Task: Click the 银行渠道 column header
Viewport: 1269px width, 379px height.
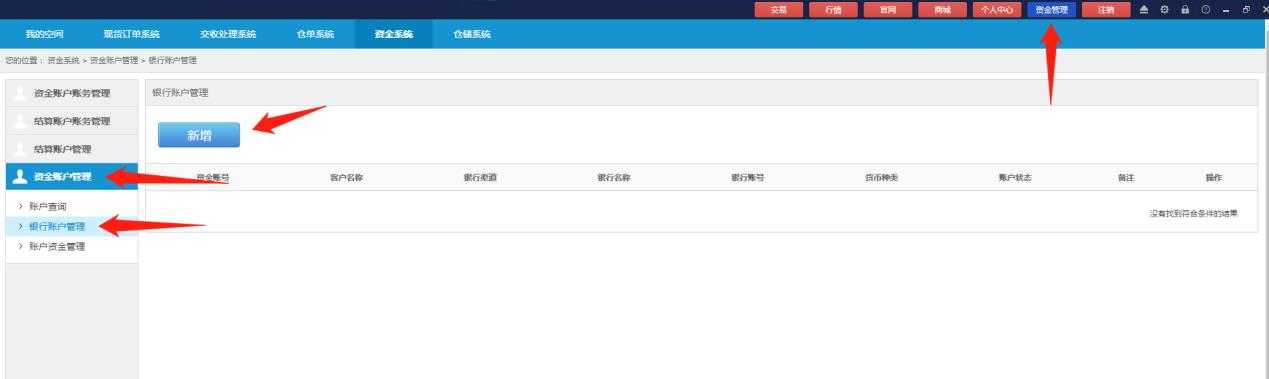Action: 480,178
